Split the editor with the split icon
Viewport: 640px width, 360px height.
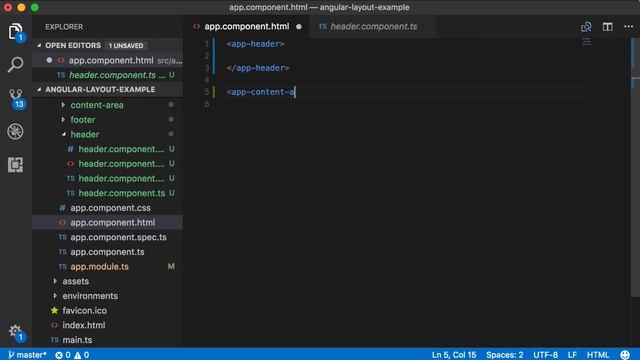pyautogui.click(x=607, y=27)
